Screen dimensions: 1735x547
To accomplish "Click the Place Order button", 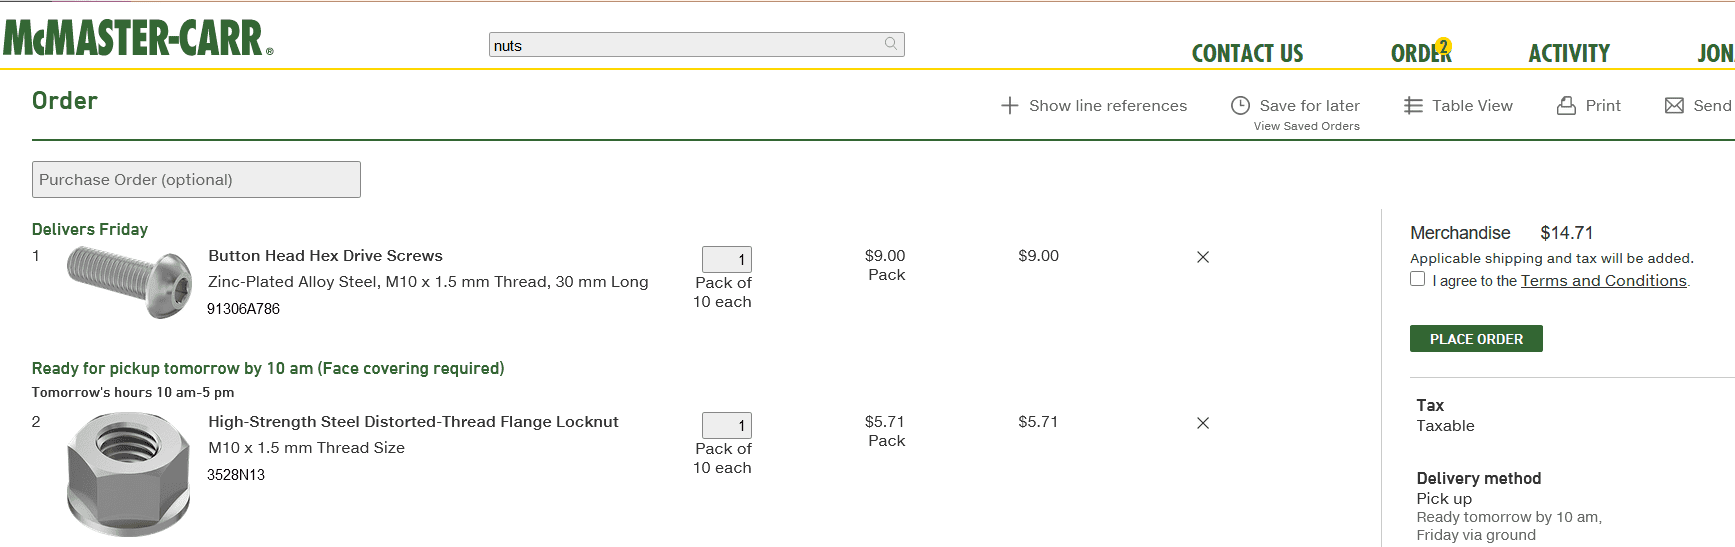I will point(1476,339).
